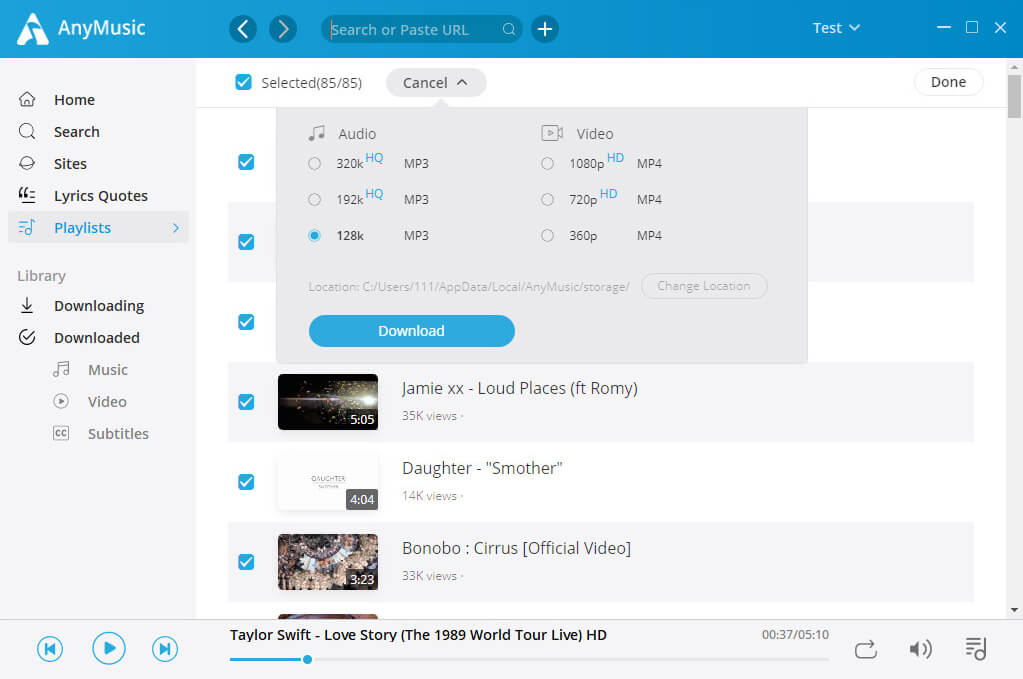
Task: Go back with the left arrow button
Action: [x=243, y=29]
